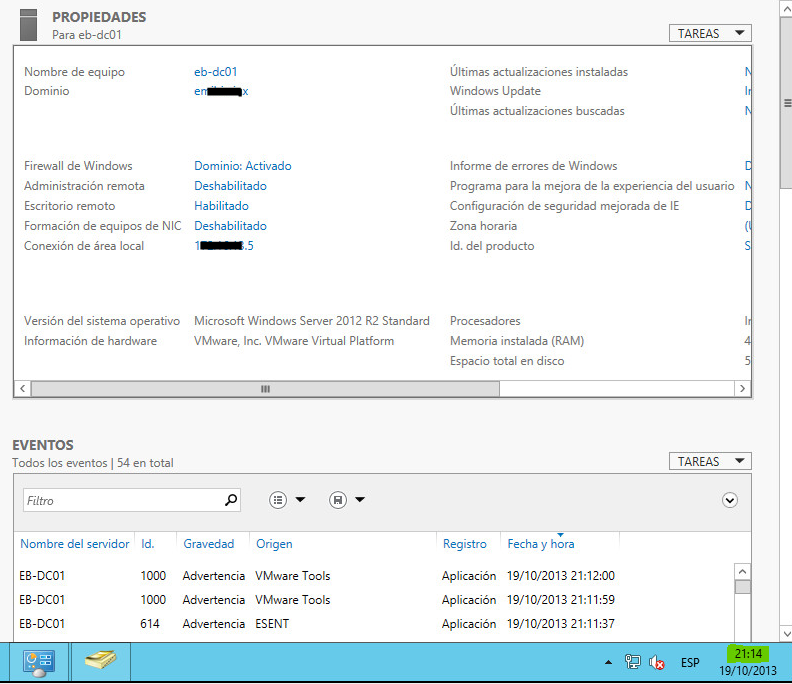792x684 pixels.
Task: Click Zona horaria label
Action: (x=483, y=226)
